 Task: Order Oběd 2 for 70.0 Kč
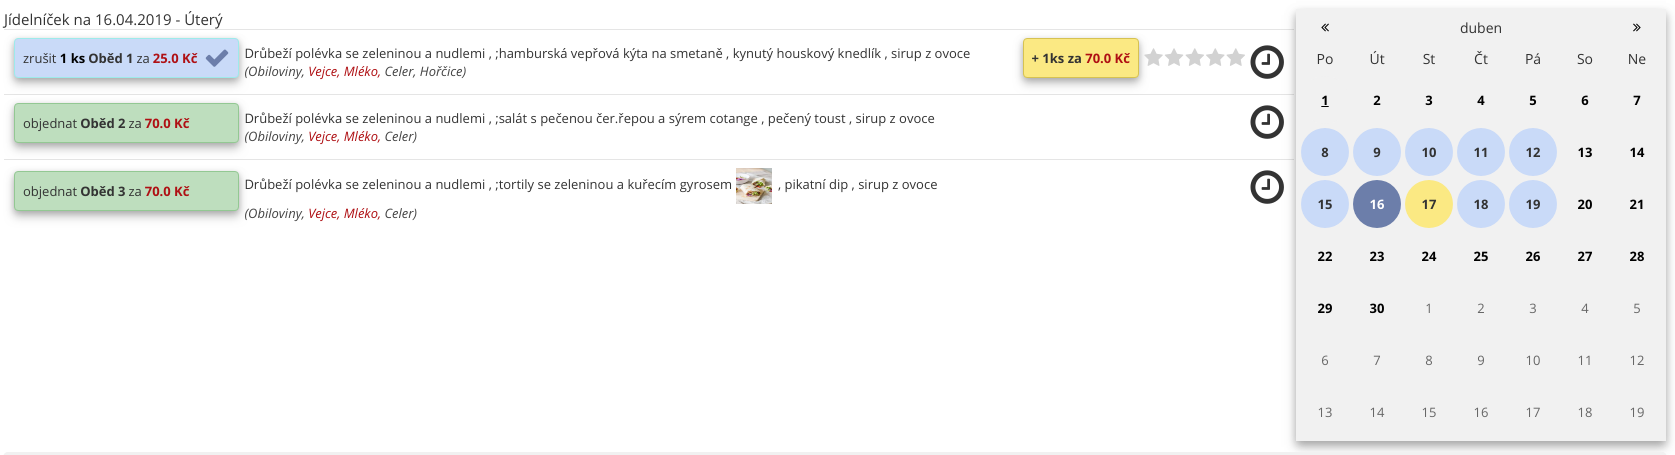point(126,123)
